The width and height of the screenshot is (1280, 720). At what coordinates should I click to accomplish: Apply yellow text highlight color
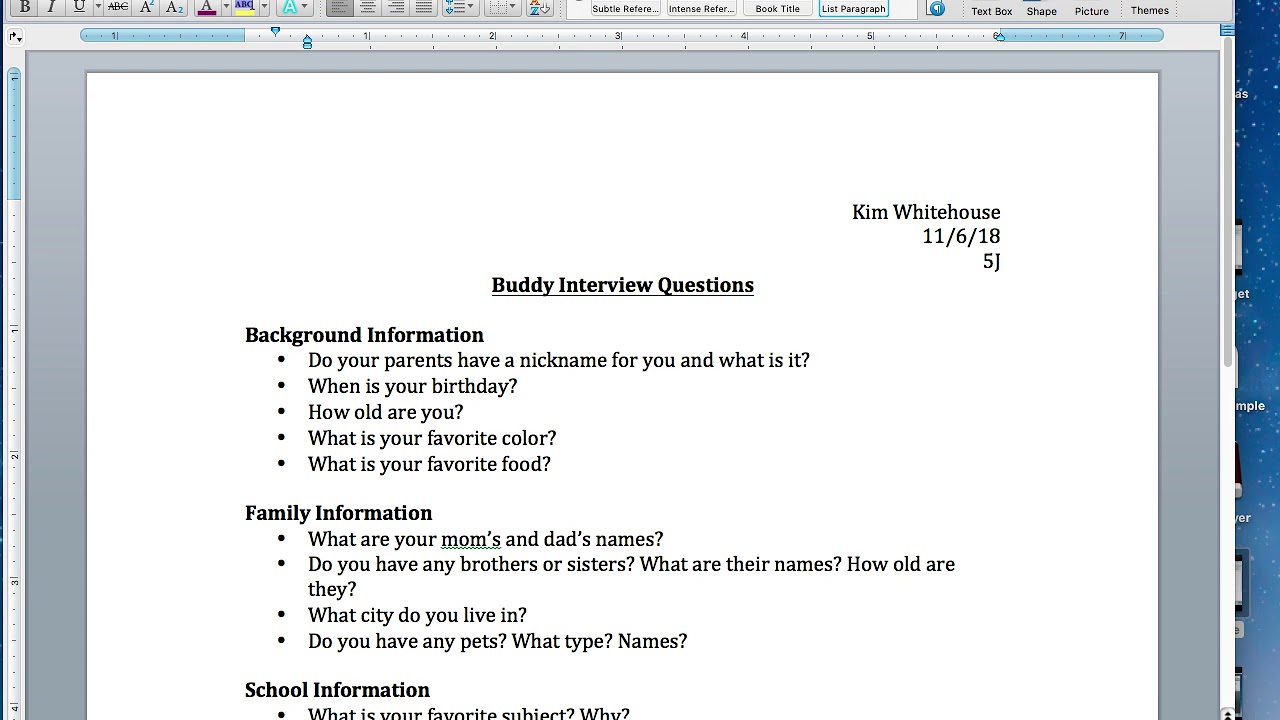(245, 7)
